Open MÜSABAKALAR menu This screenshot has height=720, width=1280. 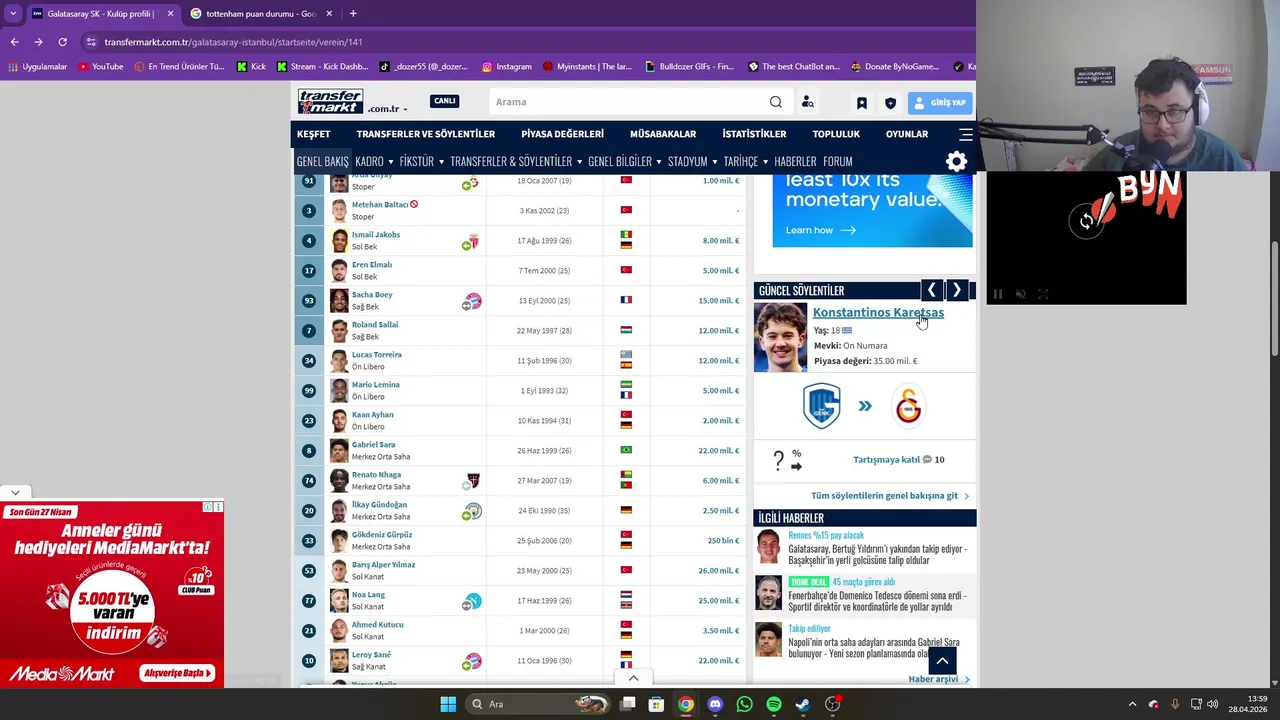663,134
